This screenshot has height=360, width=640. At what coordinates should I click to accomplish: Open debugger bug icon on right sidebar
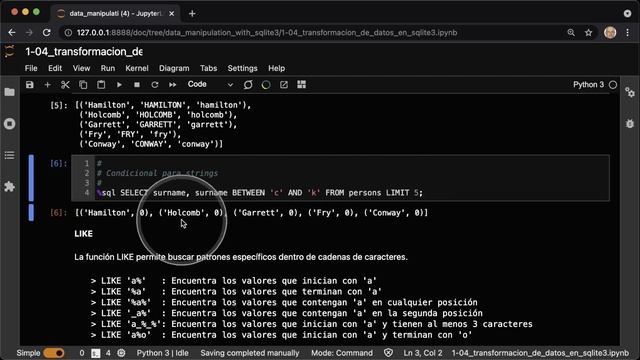630,123
